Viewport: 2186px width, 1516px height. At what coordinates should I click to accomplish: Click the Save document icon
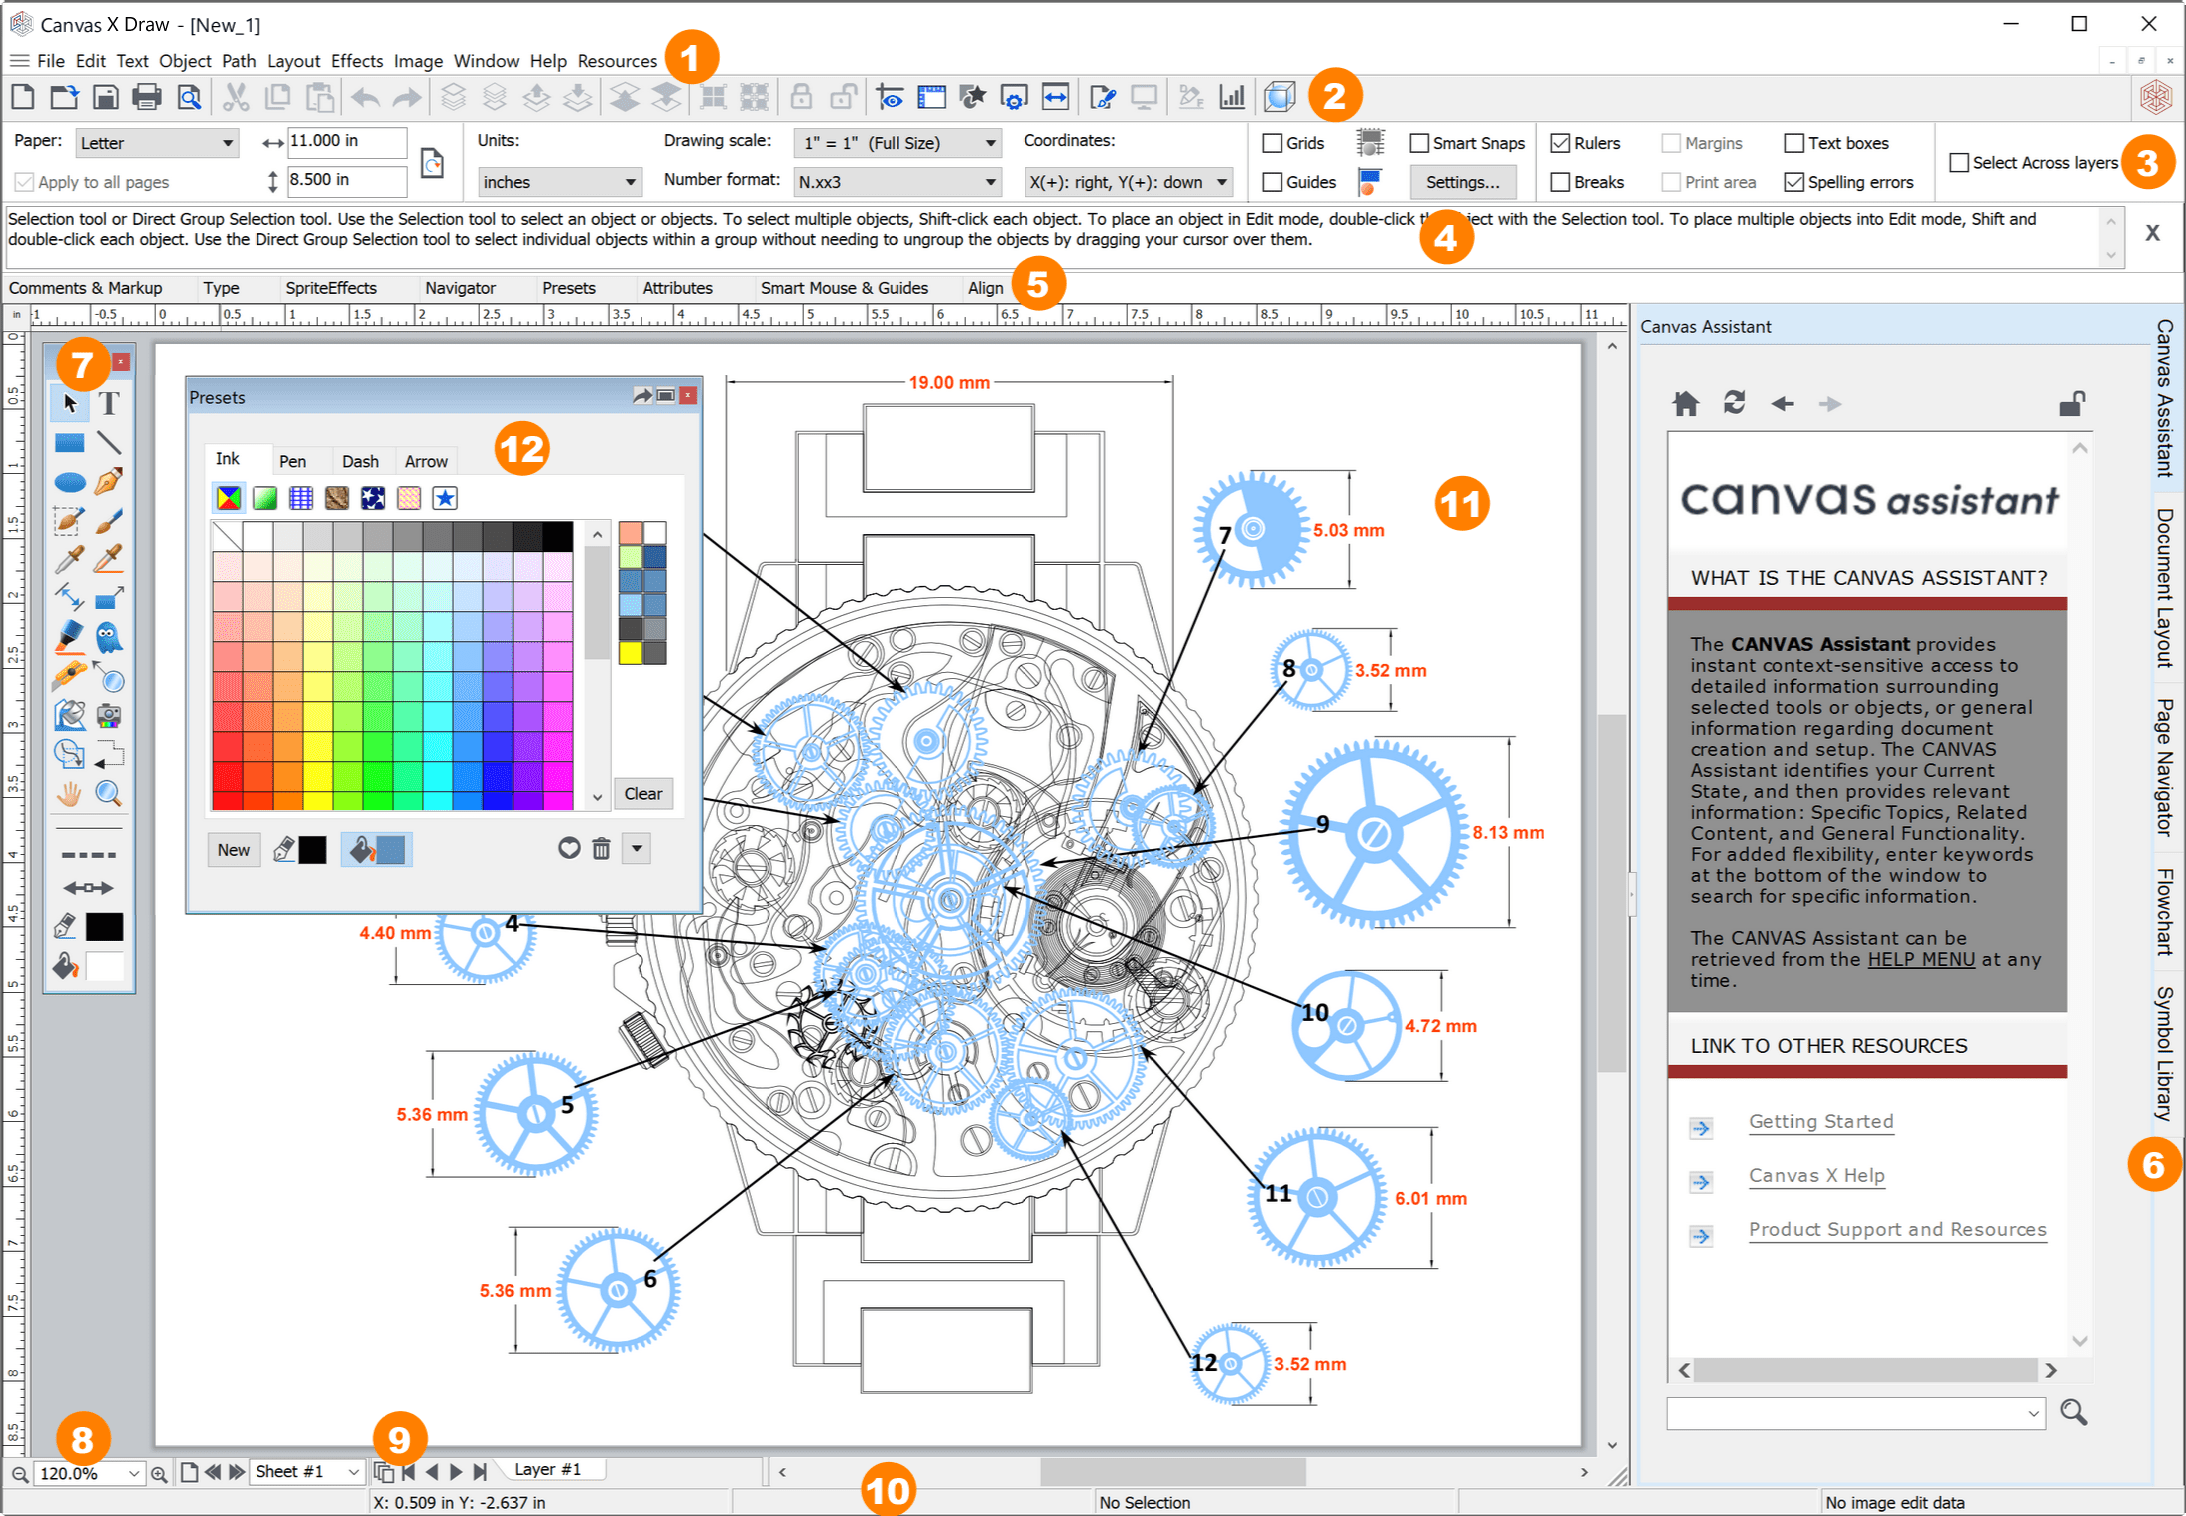pyautogui.click(x=105, y=97)
